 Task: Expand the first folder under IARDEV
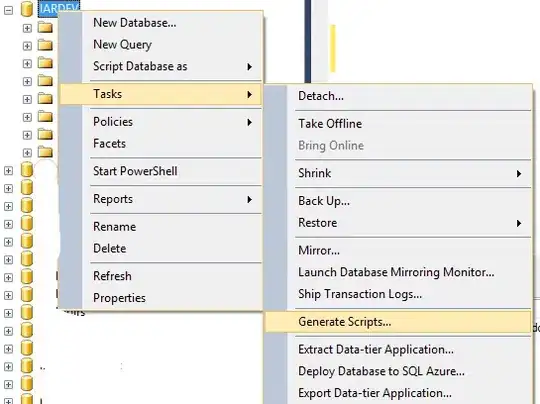tap(27, 28)
